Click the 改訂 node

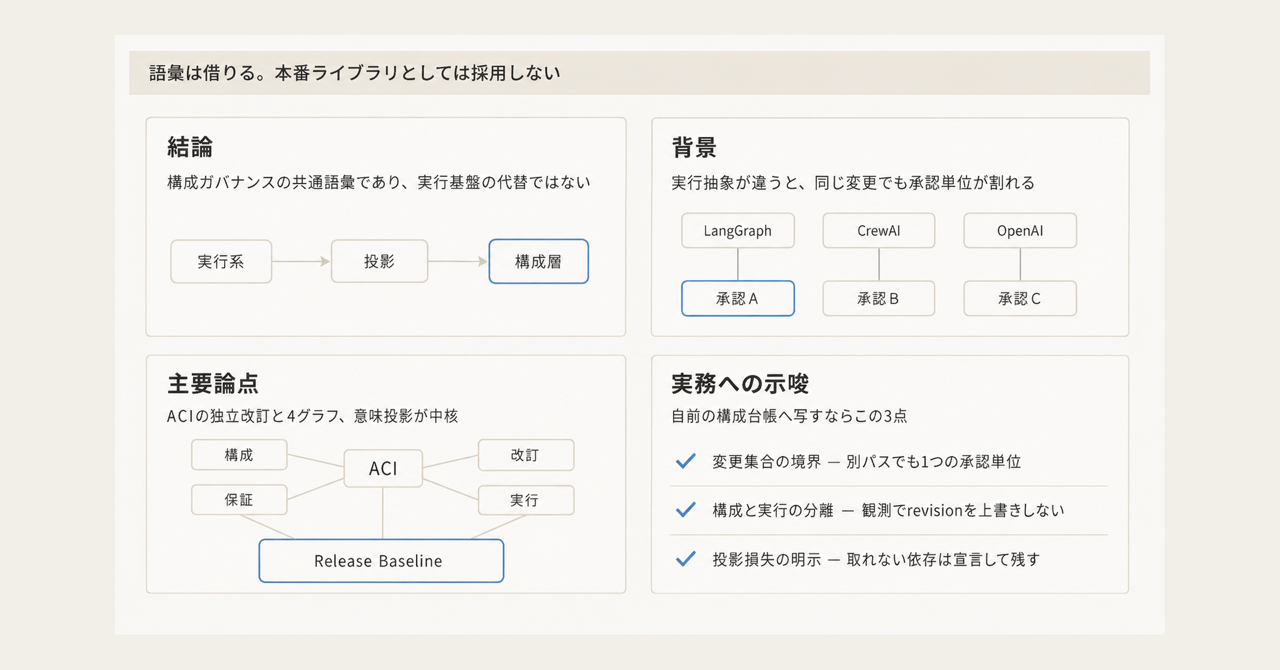click(526, 455)
